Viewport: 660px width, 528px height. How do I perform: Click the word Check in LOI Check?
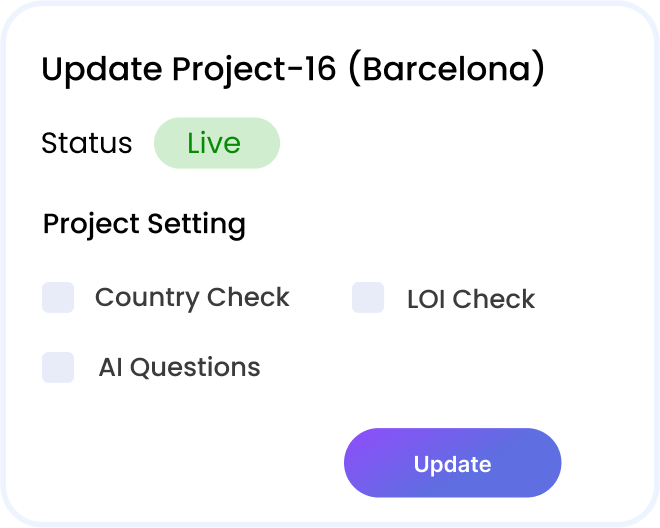494,299
